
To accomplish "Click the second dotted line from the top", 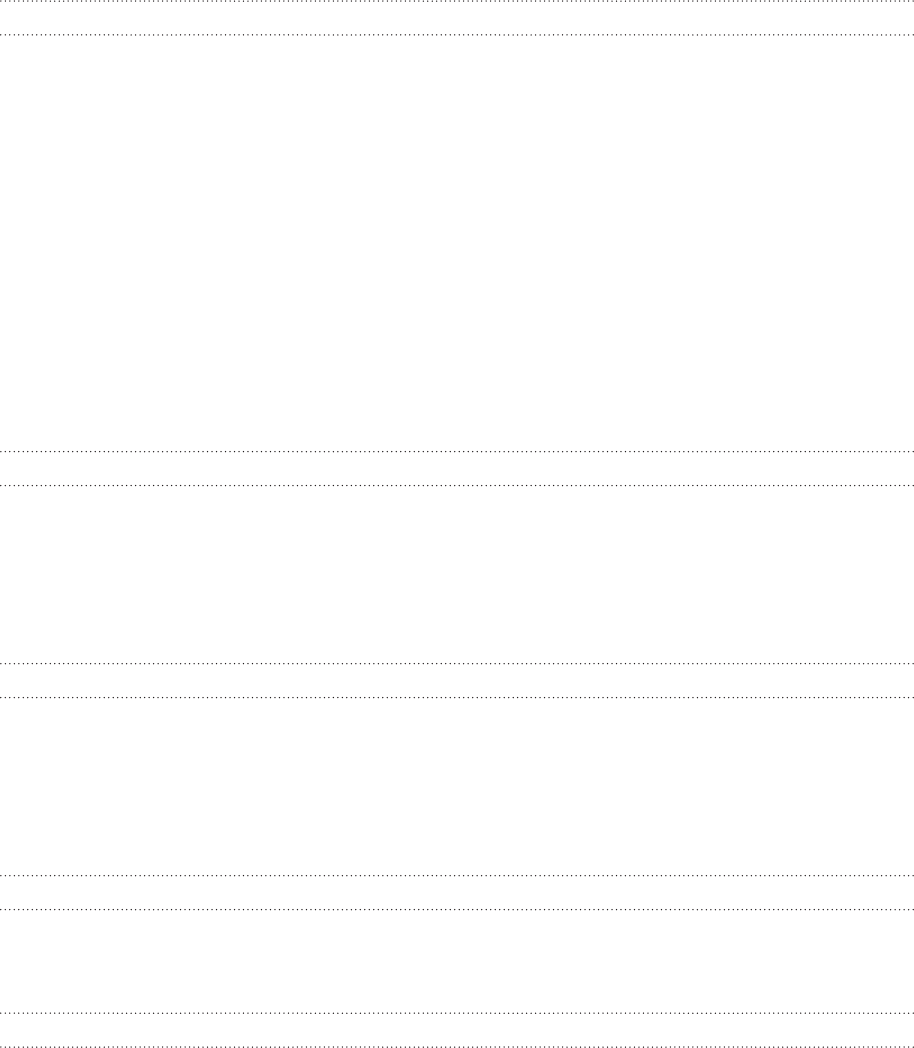I will click(457, 34).
